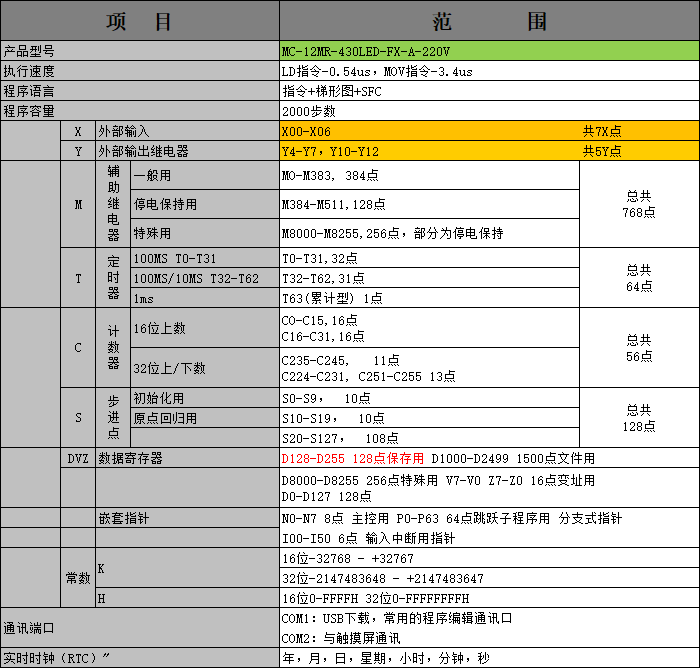
Task: Click the COM1: USB下载 communication line
Action: coord(396,618)
